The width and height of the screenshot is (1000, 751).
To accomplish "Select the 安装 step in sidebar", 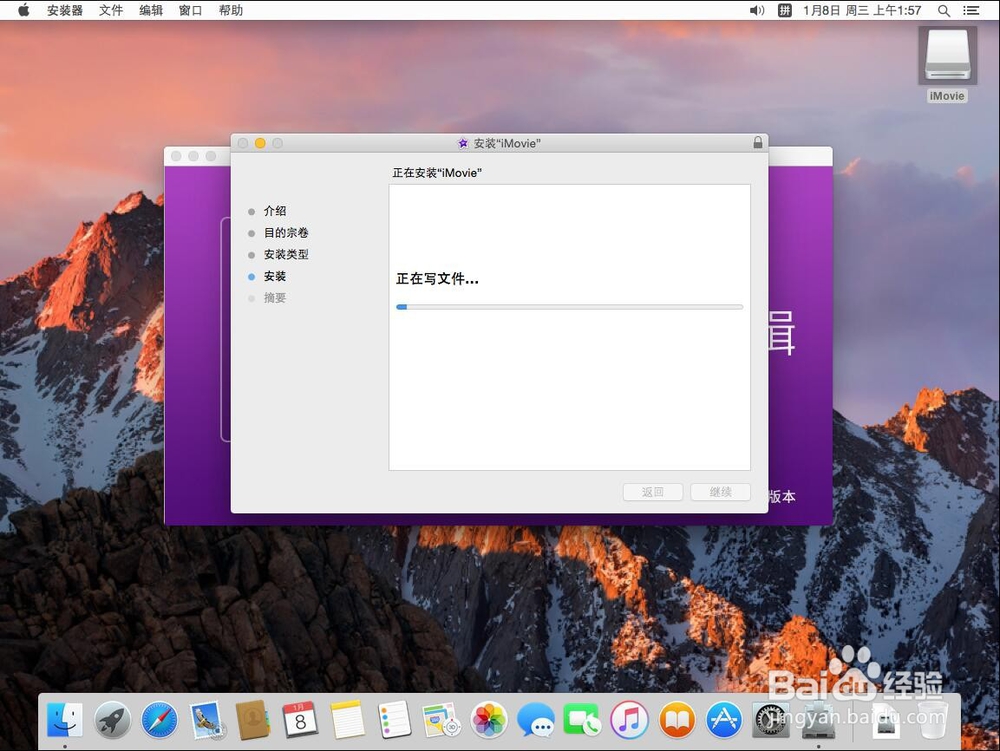I will [x=275, y=275].
